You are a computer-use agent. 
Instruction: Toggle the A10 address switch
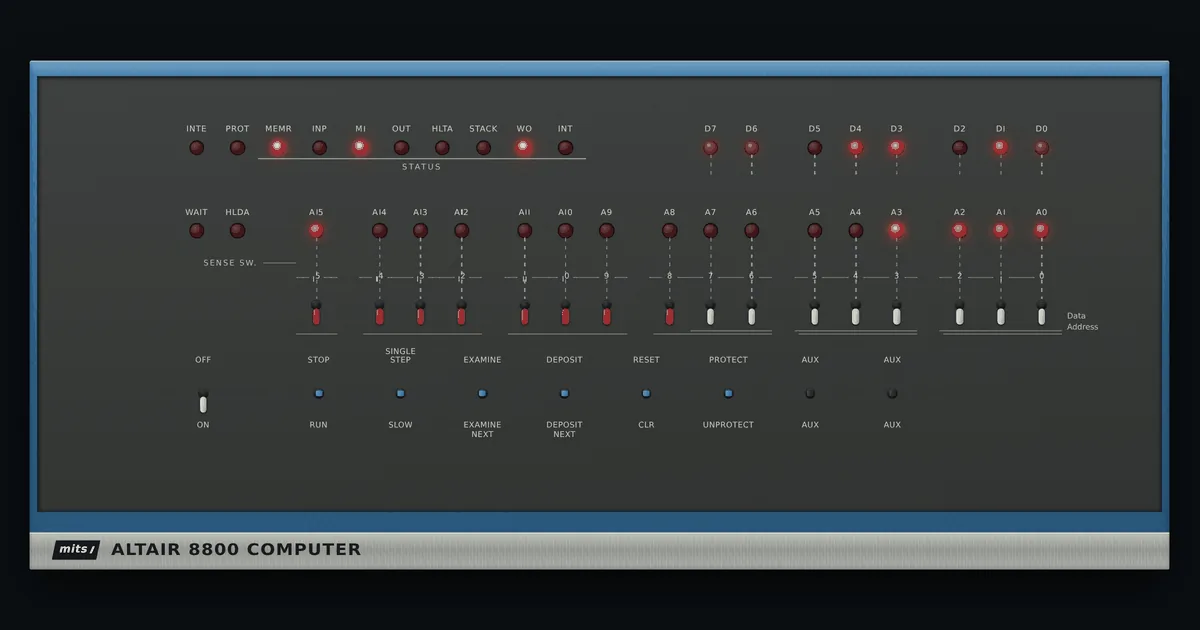(565, 314)
